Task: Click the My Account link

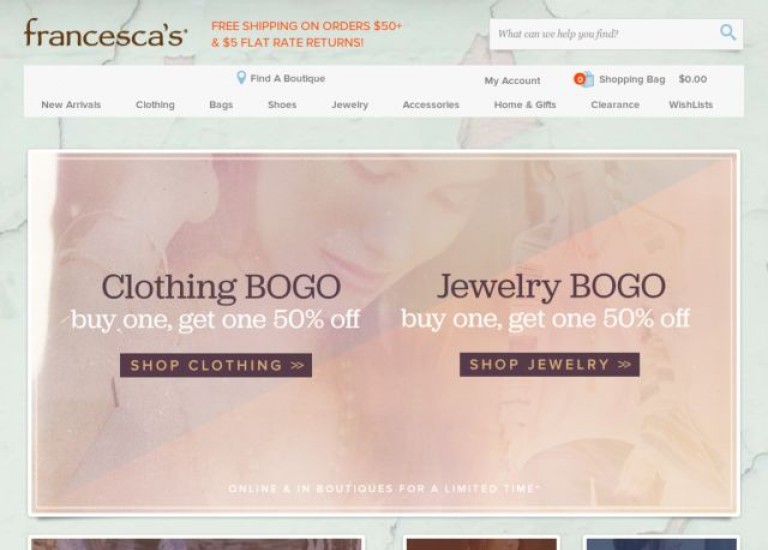Action: [x=512, y=81]
